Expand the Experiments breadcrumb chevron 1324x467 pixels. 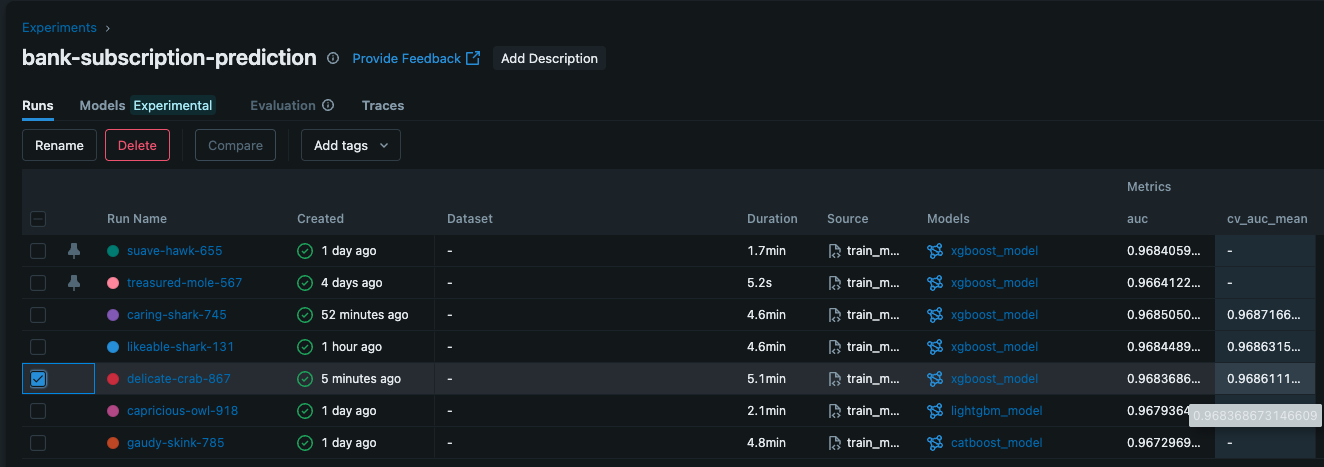[107, 28]
